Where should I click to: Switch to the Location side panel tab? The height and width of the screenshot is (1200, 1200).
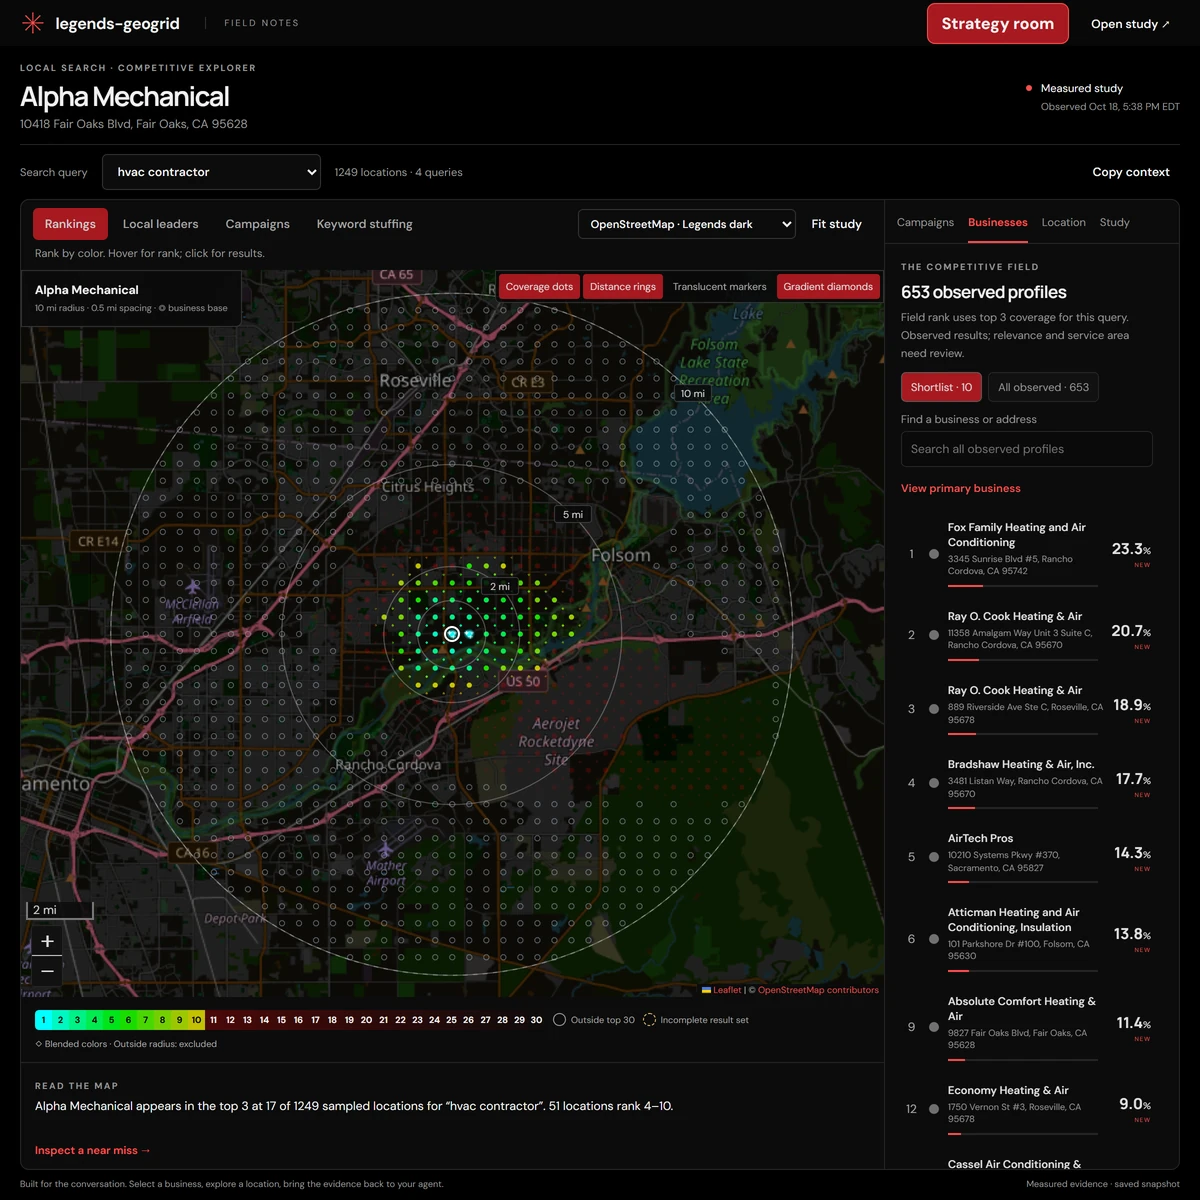coord(1063,222)
